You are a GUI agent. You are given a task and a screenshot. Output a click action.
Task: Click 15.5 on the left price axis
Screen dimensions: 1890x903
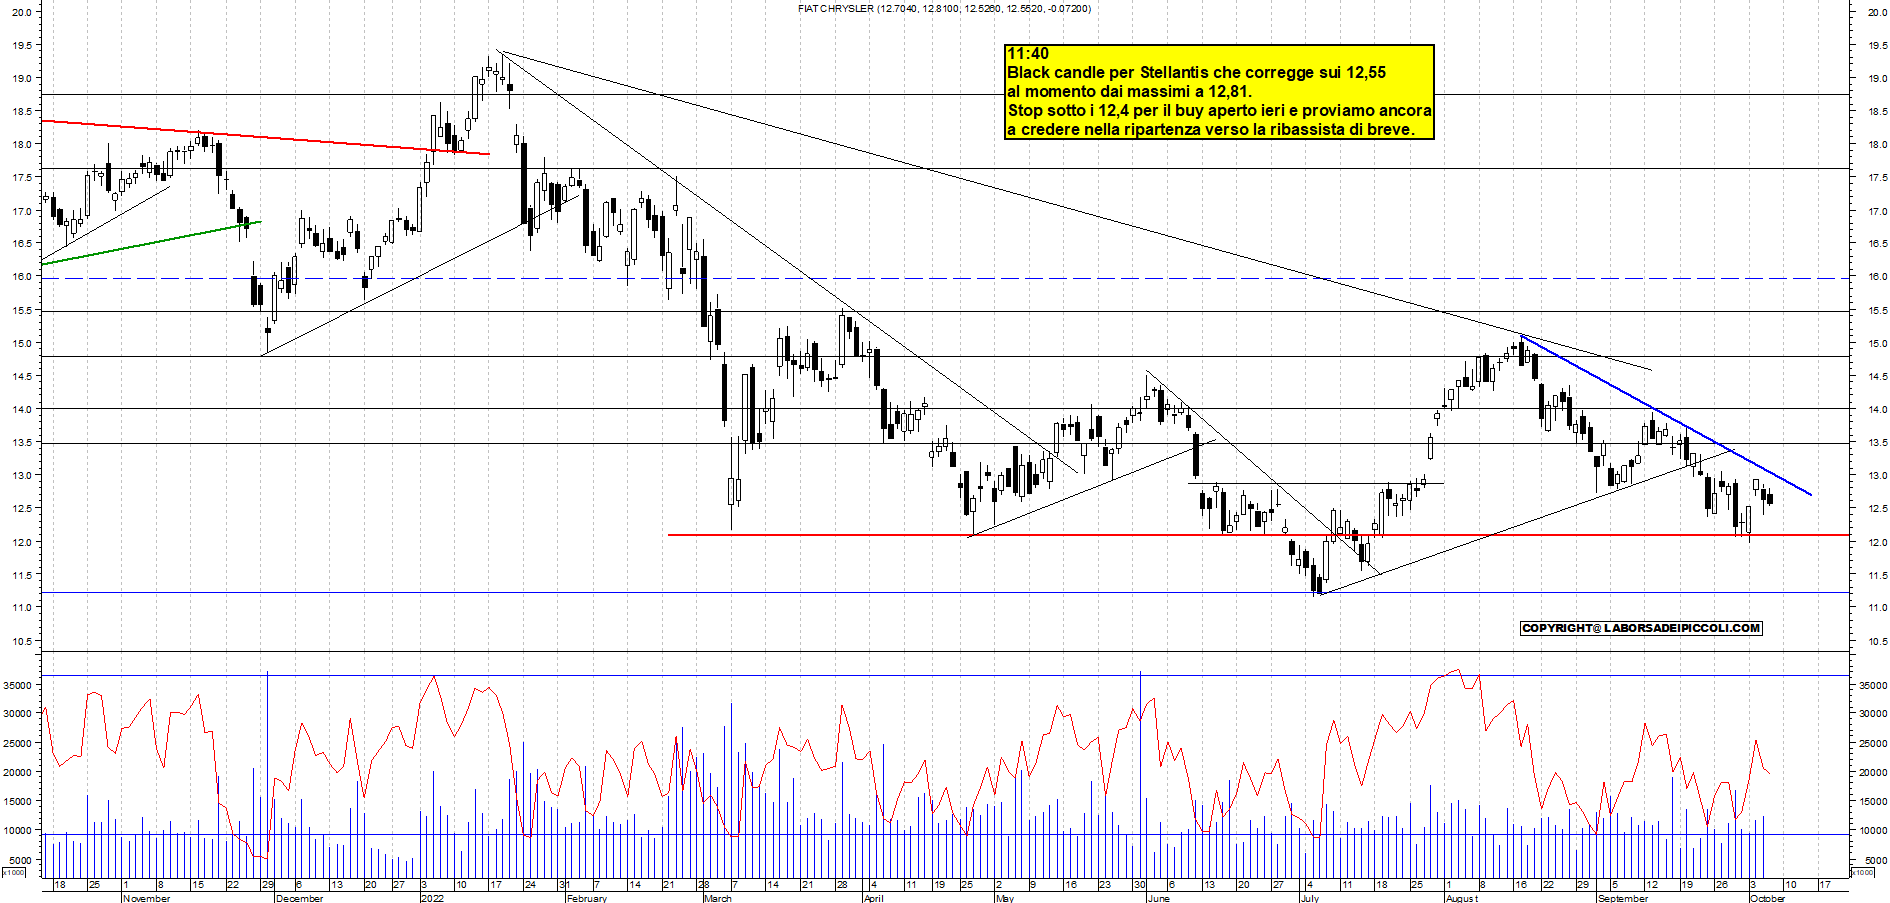pyautogui.click(x=22, y=310)
